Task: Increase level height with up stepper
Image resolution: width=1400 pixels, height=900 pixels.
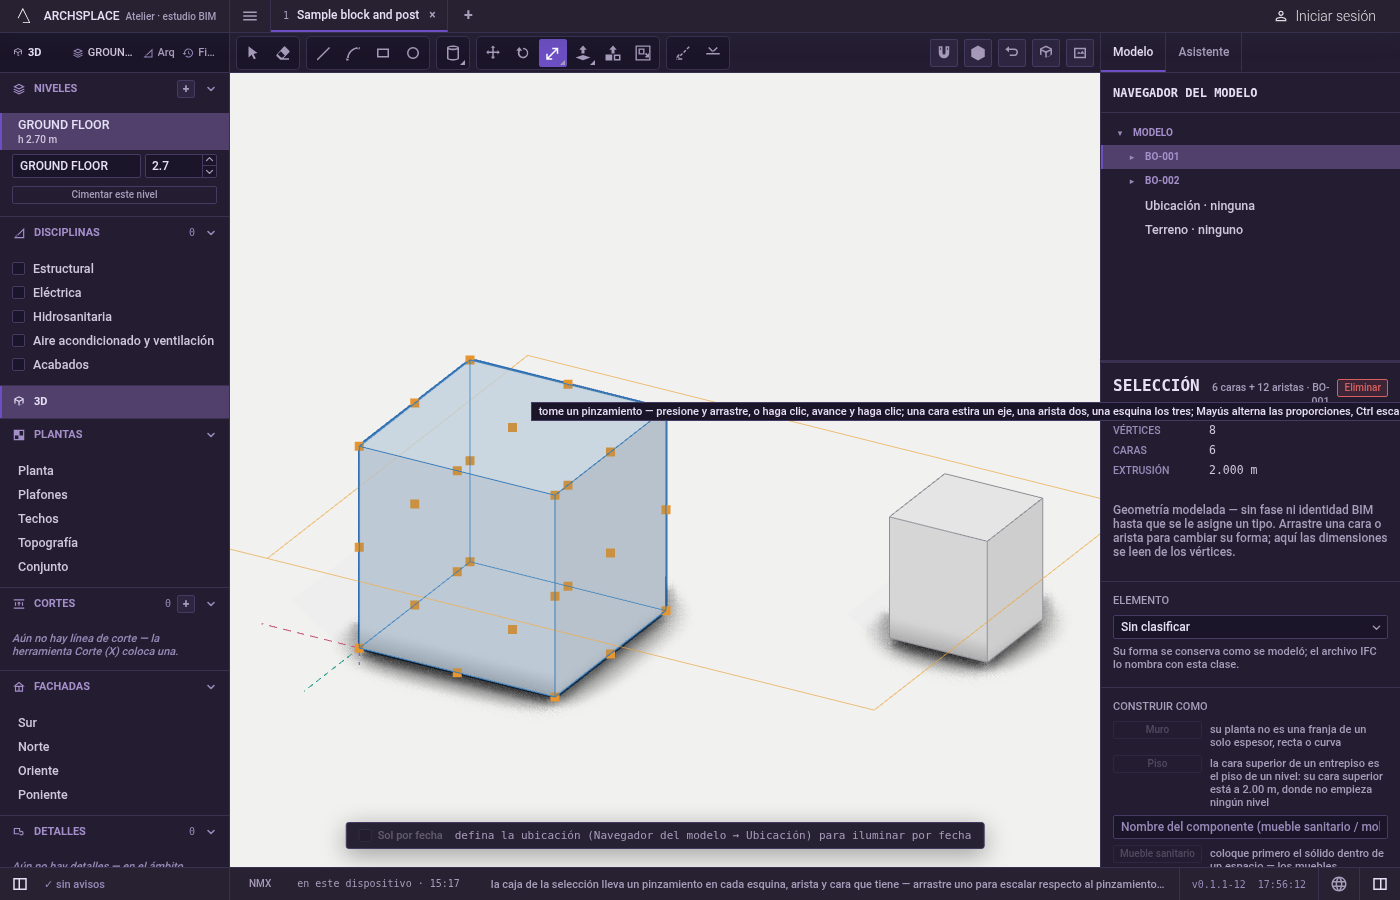Action: click(209, 160)
